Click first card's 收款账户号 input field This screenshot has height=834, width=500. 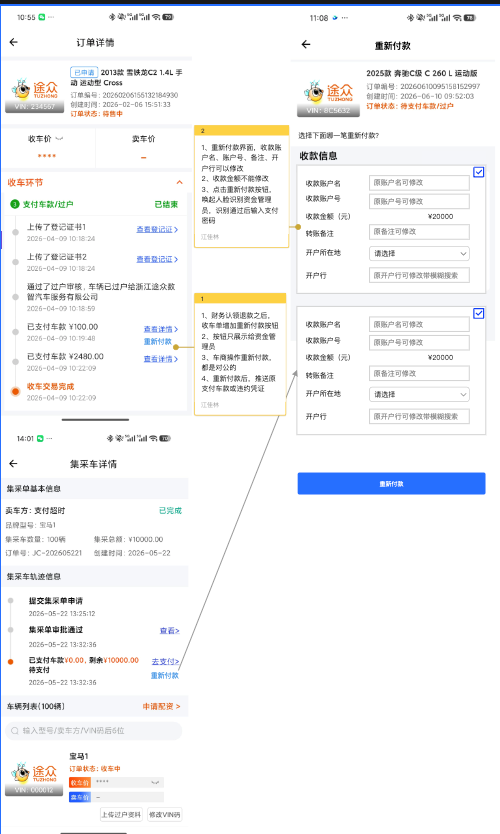click(x=419, y=201)
